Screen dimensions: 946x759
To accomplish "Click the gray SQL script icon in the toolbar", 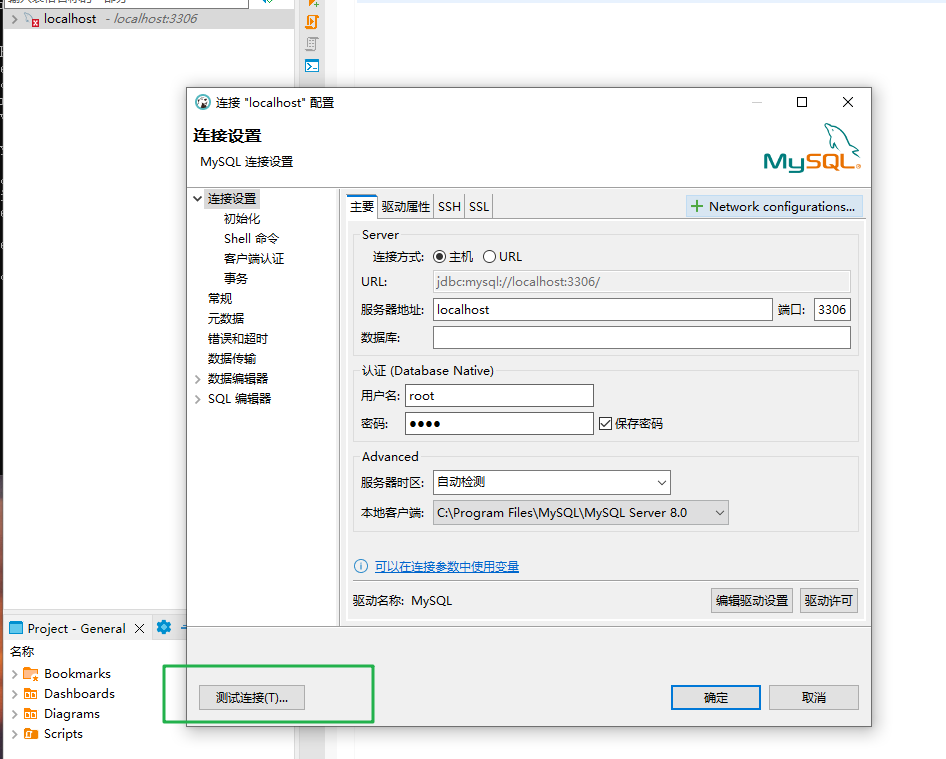I will coord(311,43).
